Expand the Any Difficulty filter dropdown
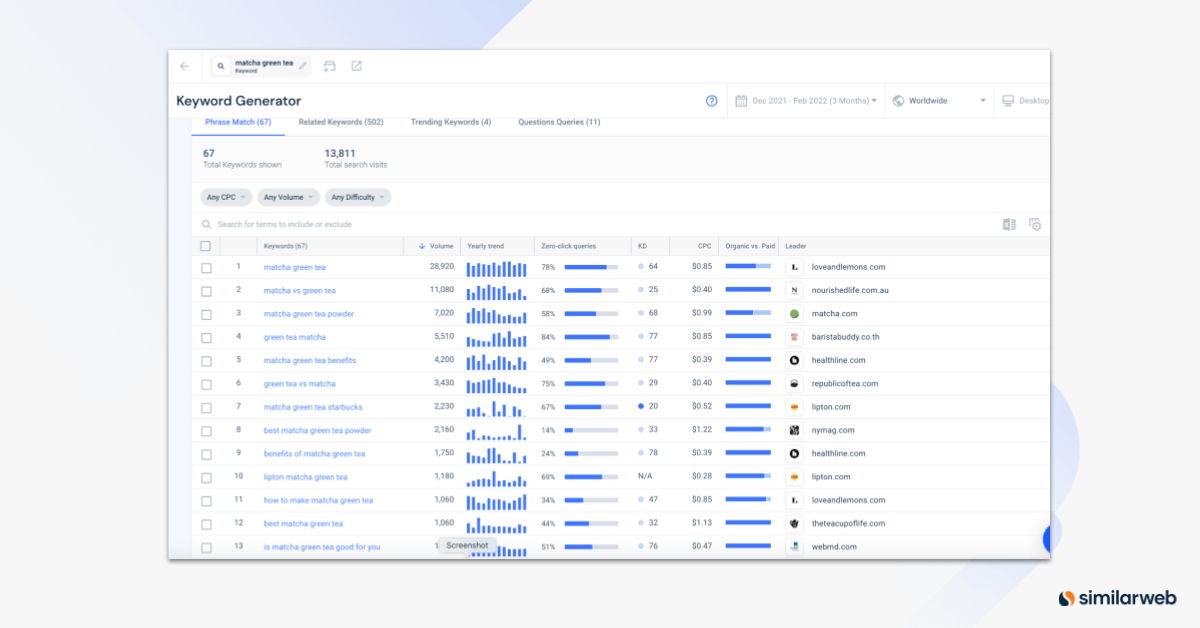Viewport: 1200px width, 628px height. click(358, 197)
